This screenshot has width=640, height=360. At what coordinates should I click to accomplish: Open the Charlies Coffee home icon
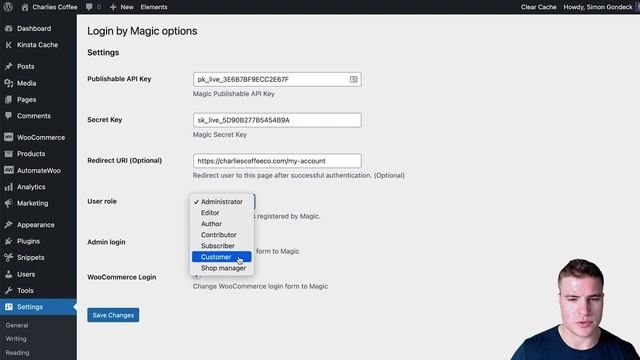25,7
